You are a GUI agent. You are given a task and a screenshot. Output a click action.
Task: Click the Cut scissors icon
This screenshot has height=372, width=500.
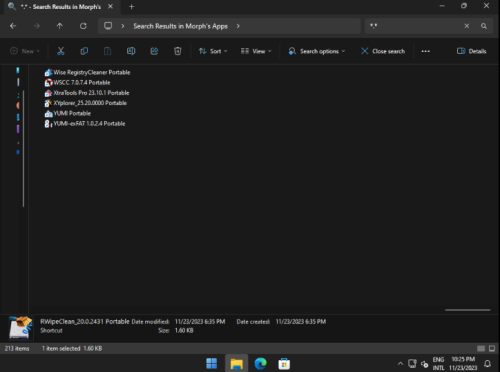click(61, 51)
